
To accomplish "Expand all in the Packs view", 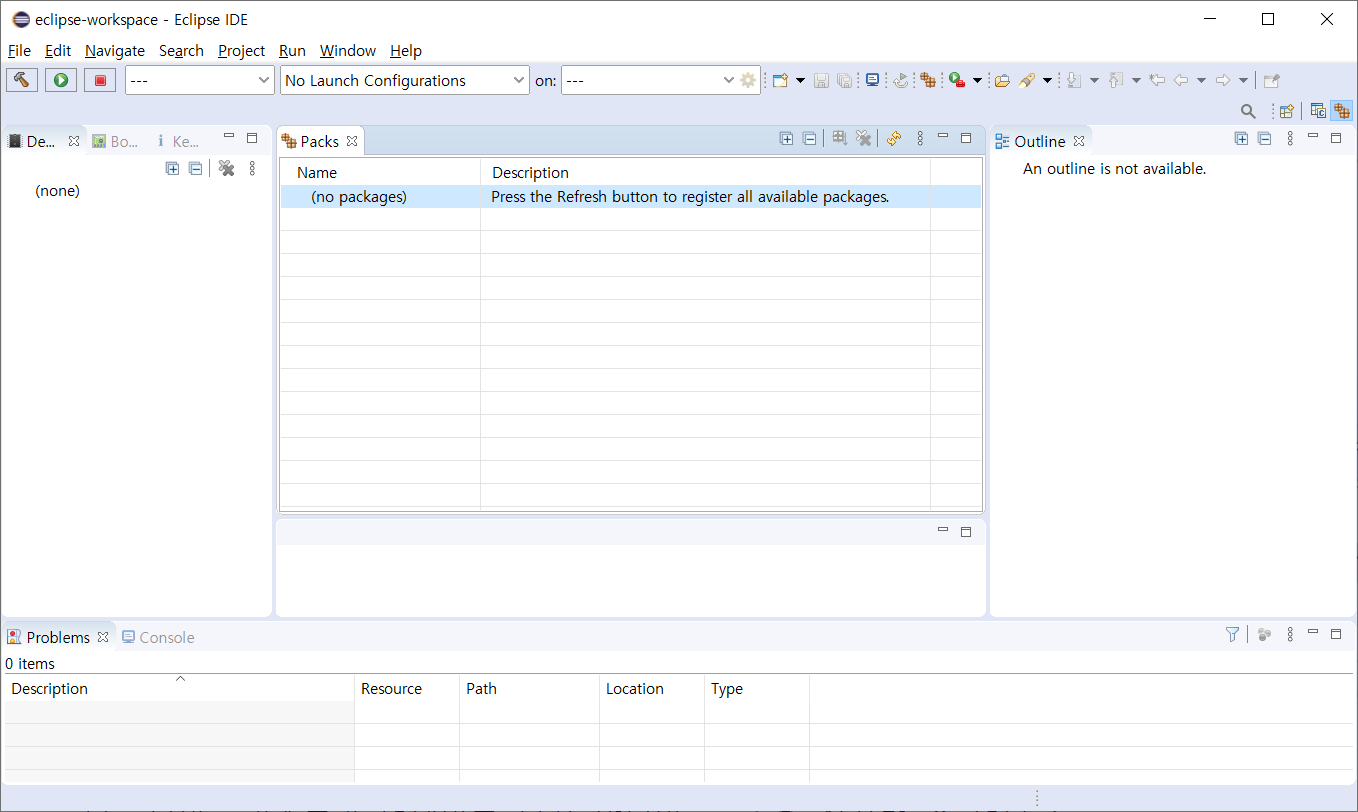I will (786, 139).
